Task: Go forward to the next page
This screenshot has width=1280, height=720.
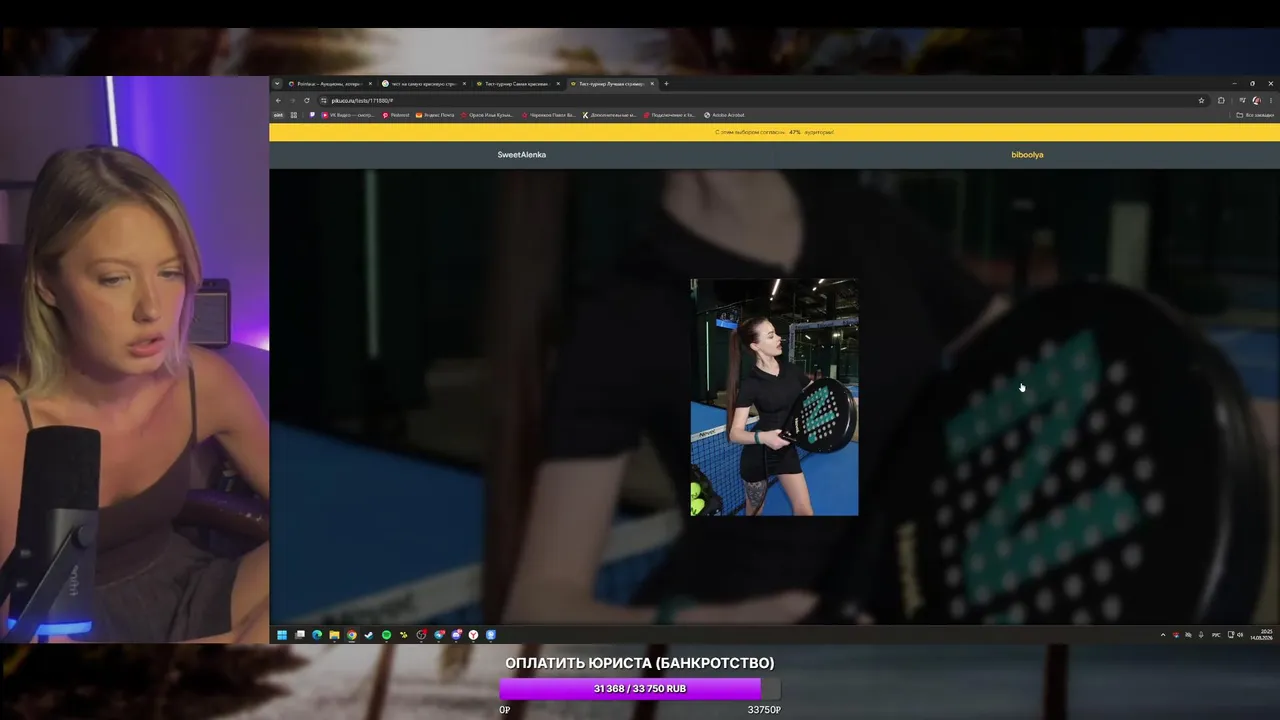Action: [292, 100]
